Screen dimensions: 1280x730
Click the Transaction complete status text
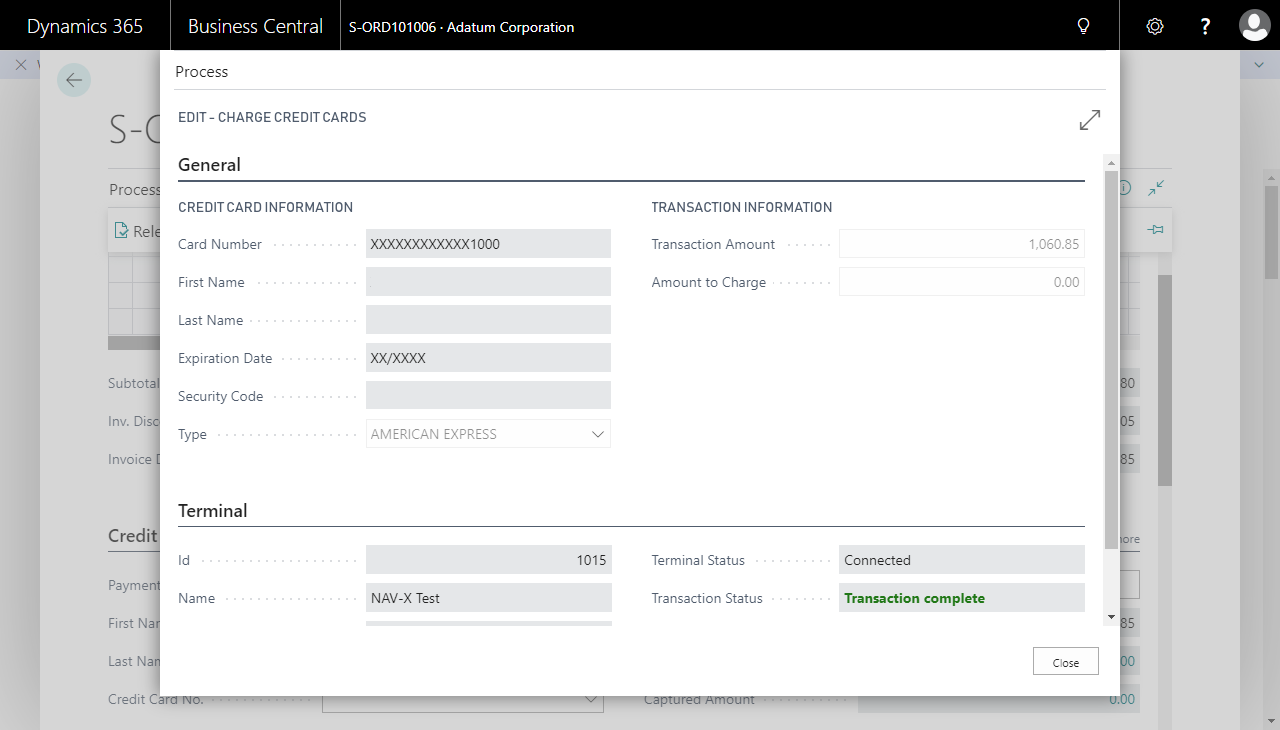coord(914,598)
